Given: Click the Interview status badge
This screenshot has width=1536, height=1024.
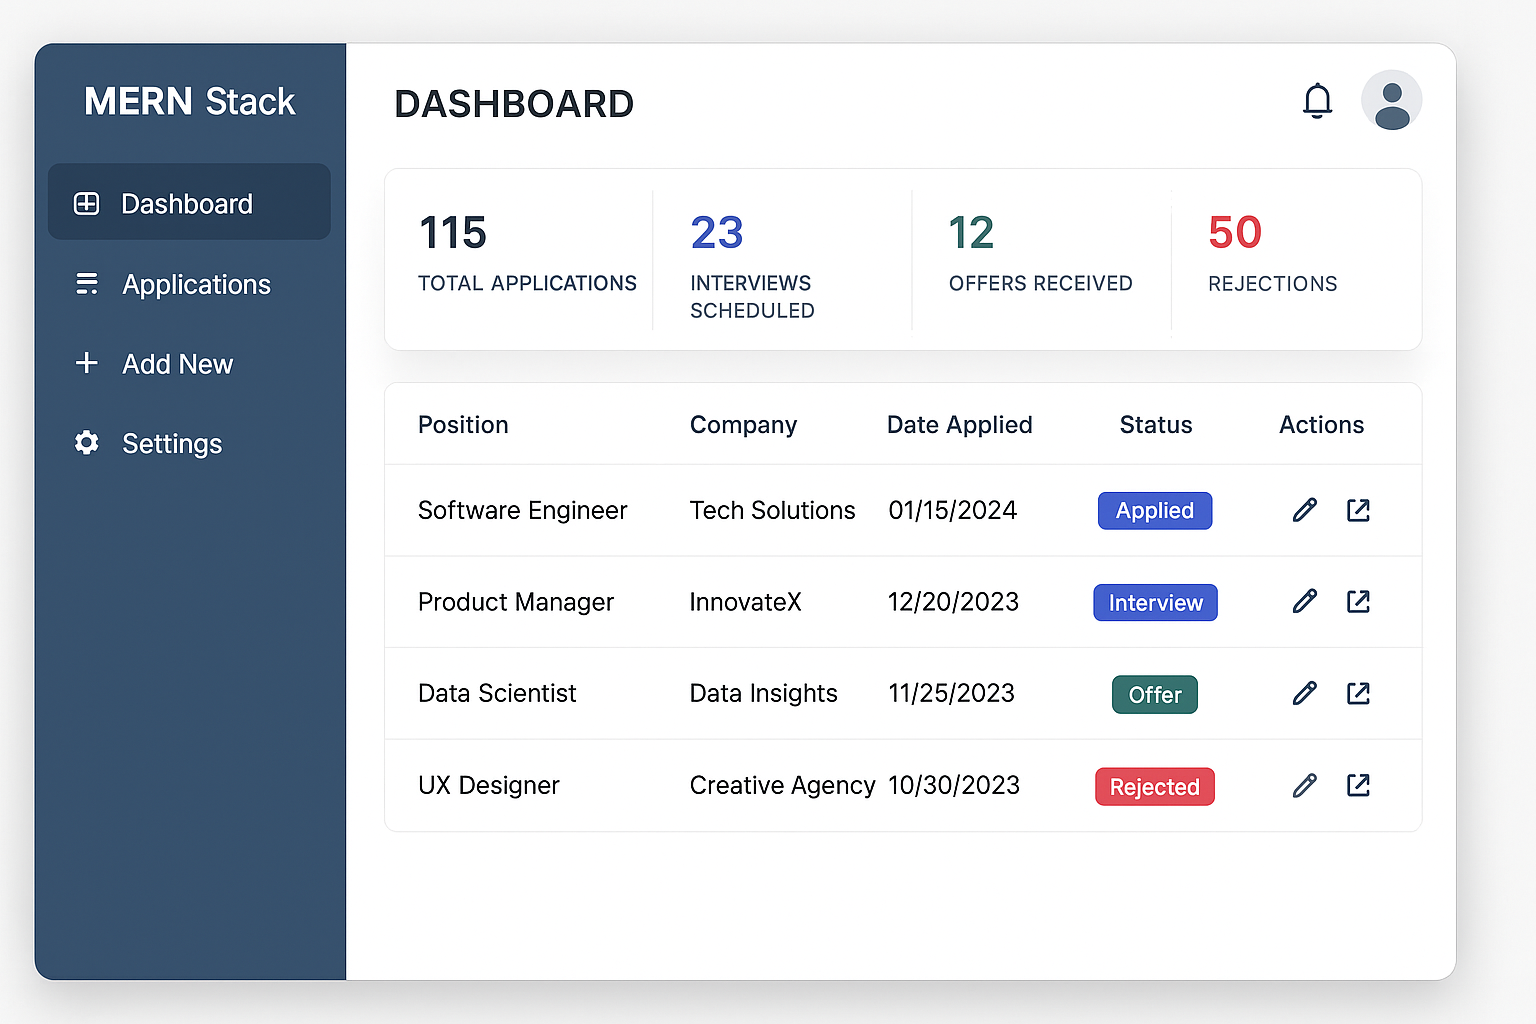Looking at the screenshot, I should click(1155, 603).
